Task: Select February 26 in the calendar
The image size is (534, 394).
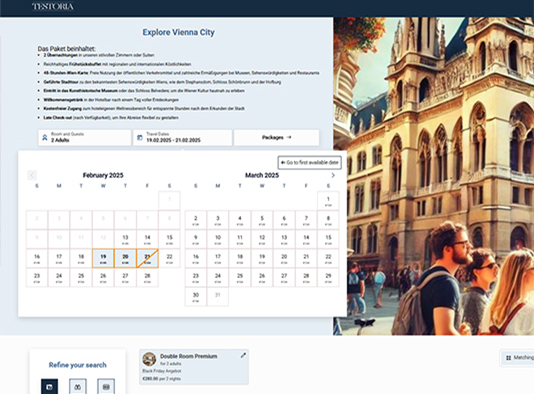Action: click(x=103, y=277)
